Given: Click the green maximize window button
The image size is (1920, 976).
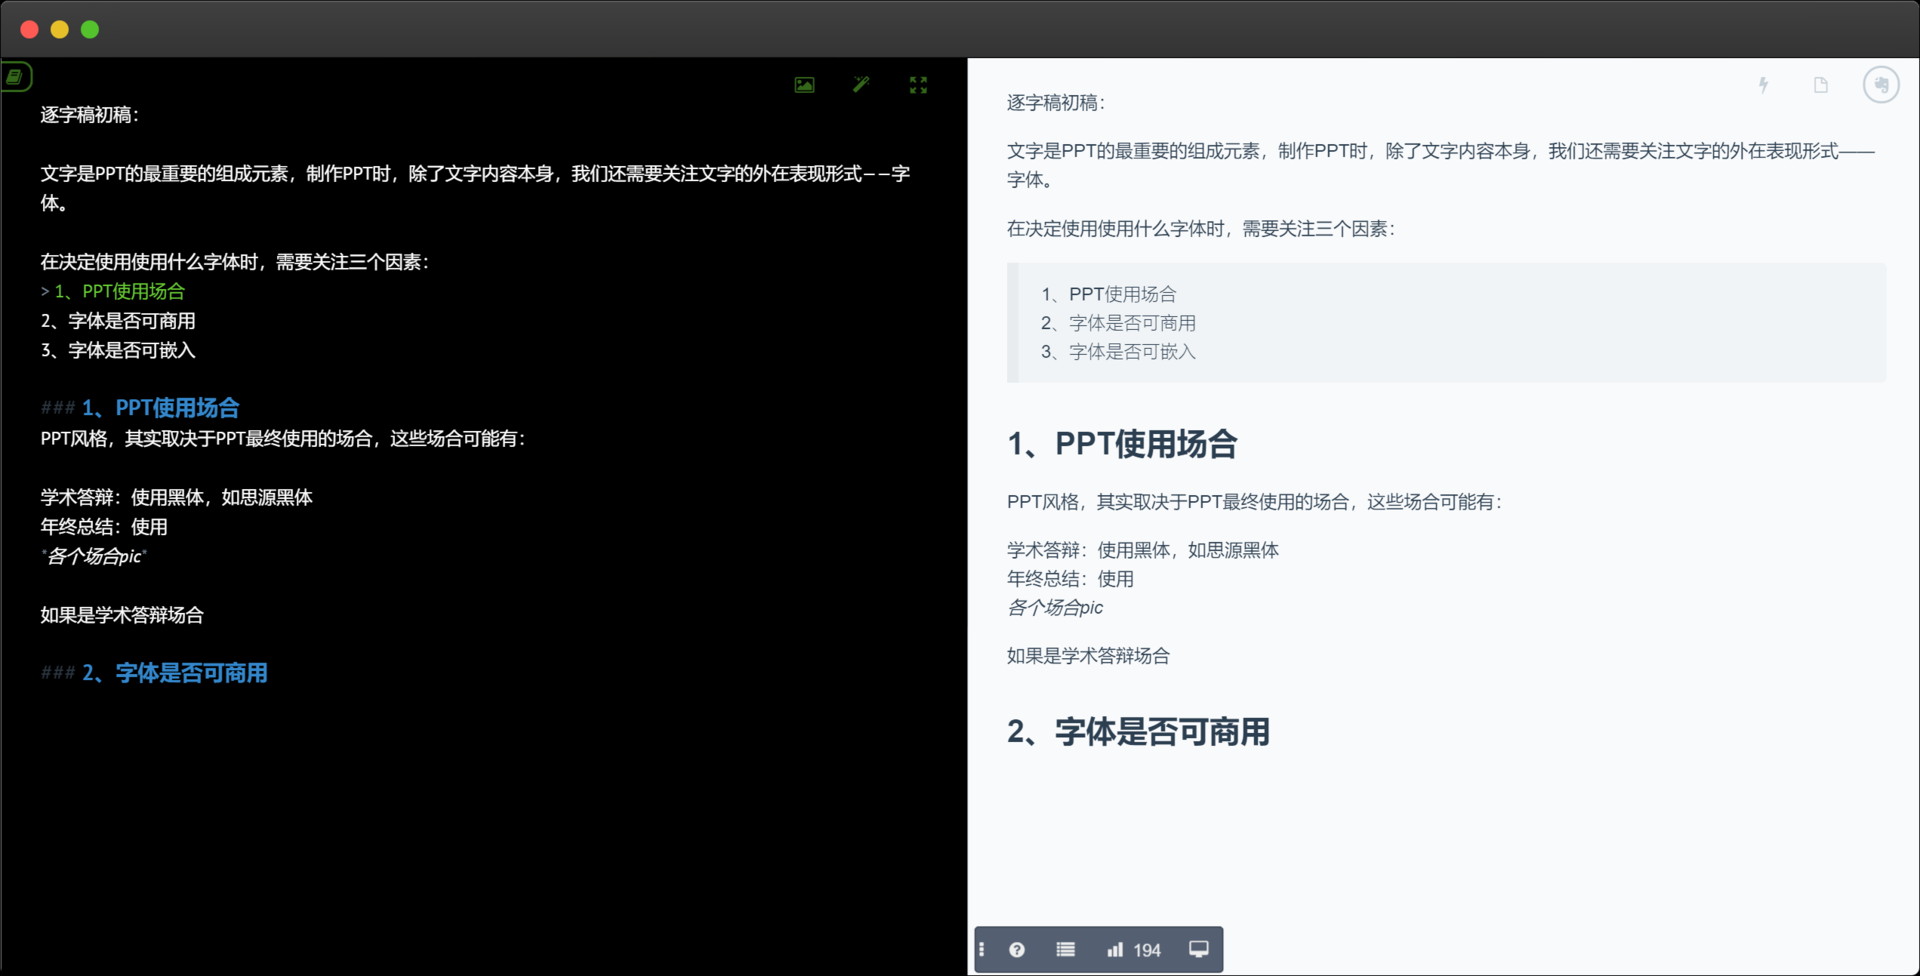Looking at the screenshot, I should (x=90, y=30).
